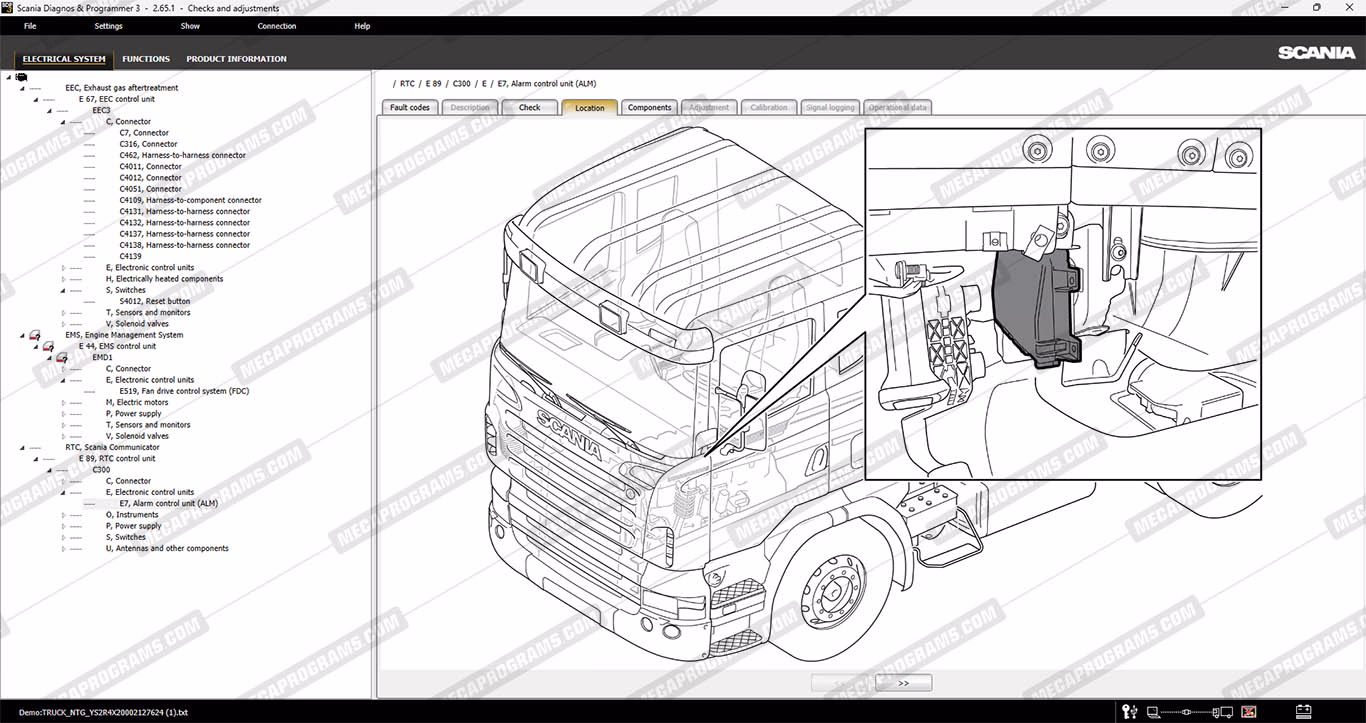
Task: Collapse RTC, Scania Communicator node
Action: tap(22, 447)
